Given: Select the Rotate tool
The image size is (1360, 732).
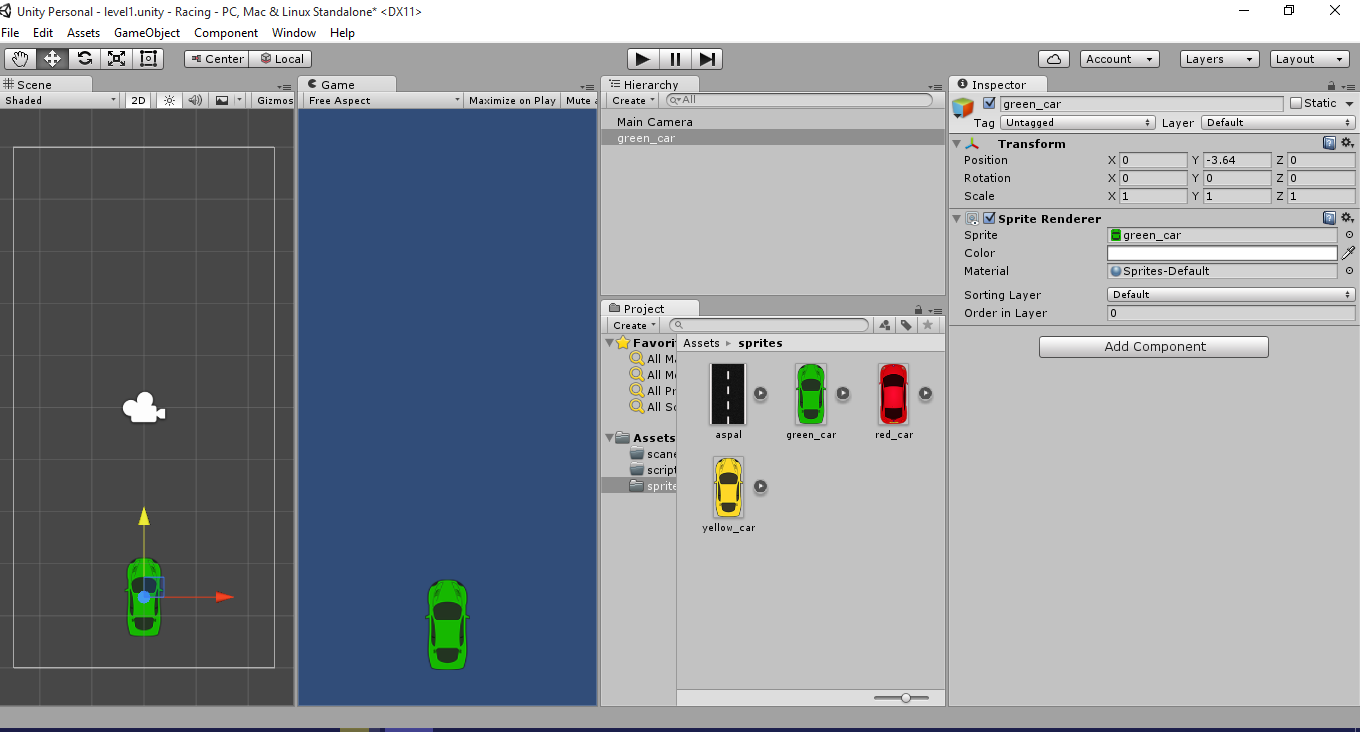Looking at the screenshot, I should point(84,59).
